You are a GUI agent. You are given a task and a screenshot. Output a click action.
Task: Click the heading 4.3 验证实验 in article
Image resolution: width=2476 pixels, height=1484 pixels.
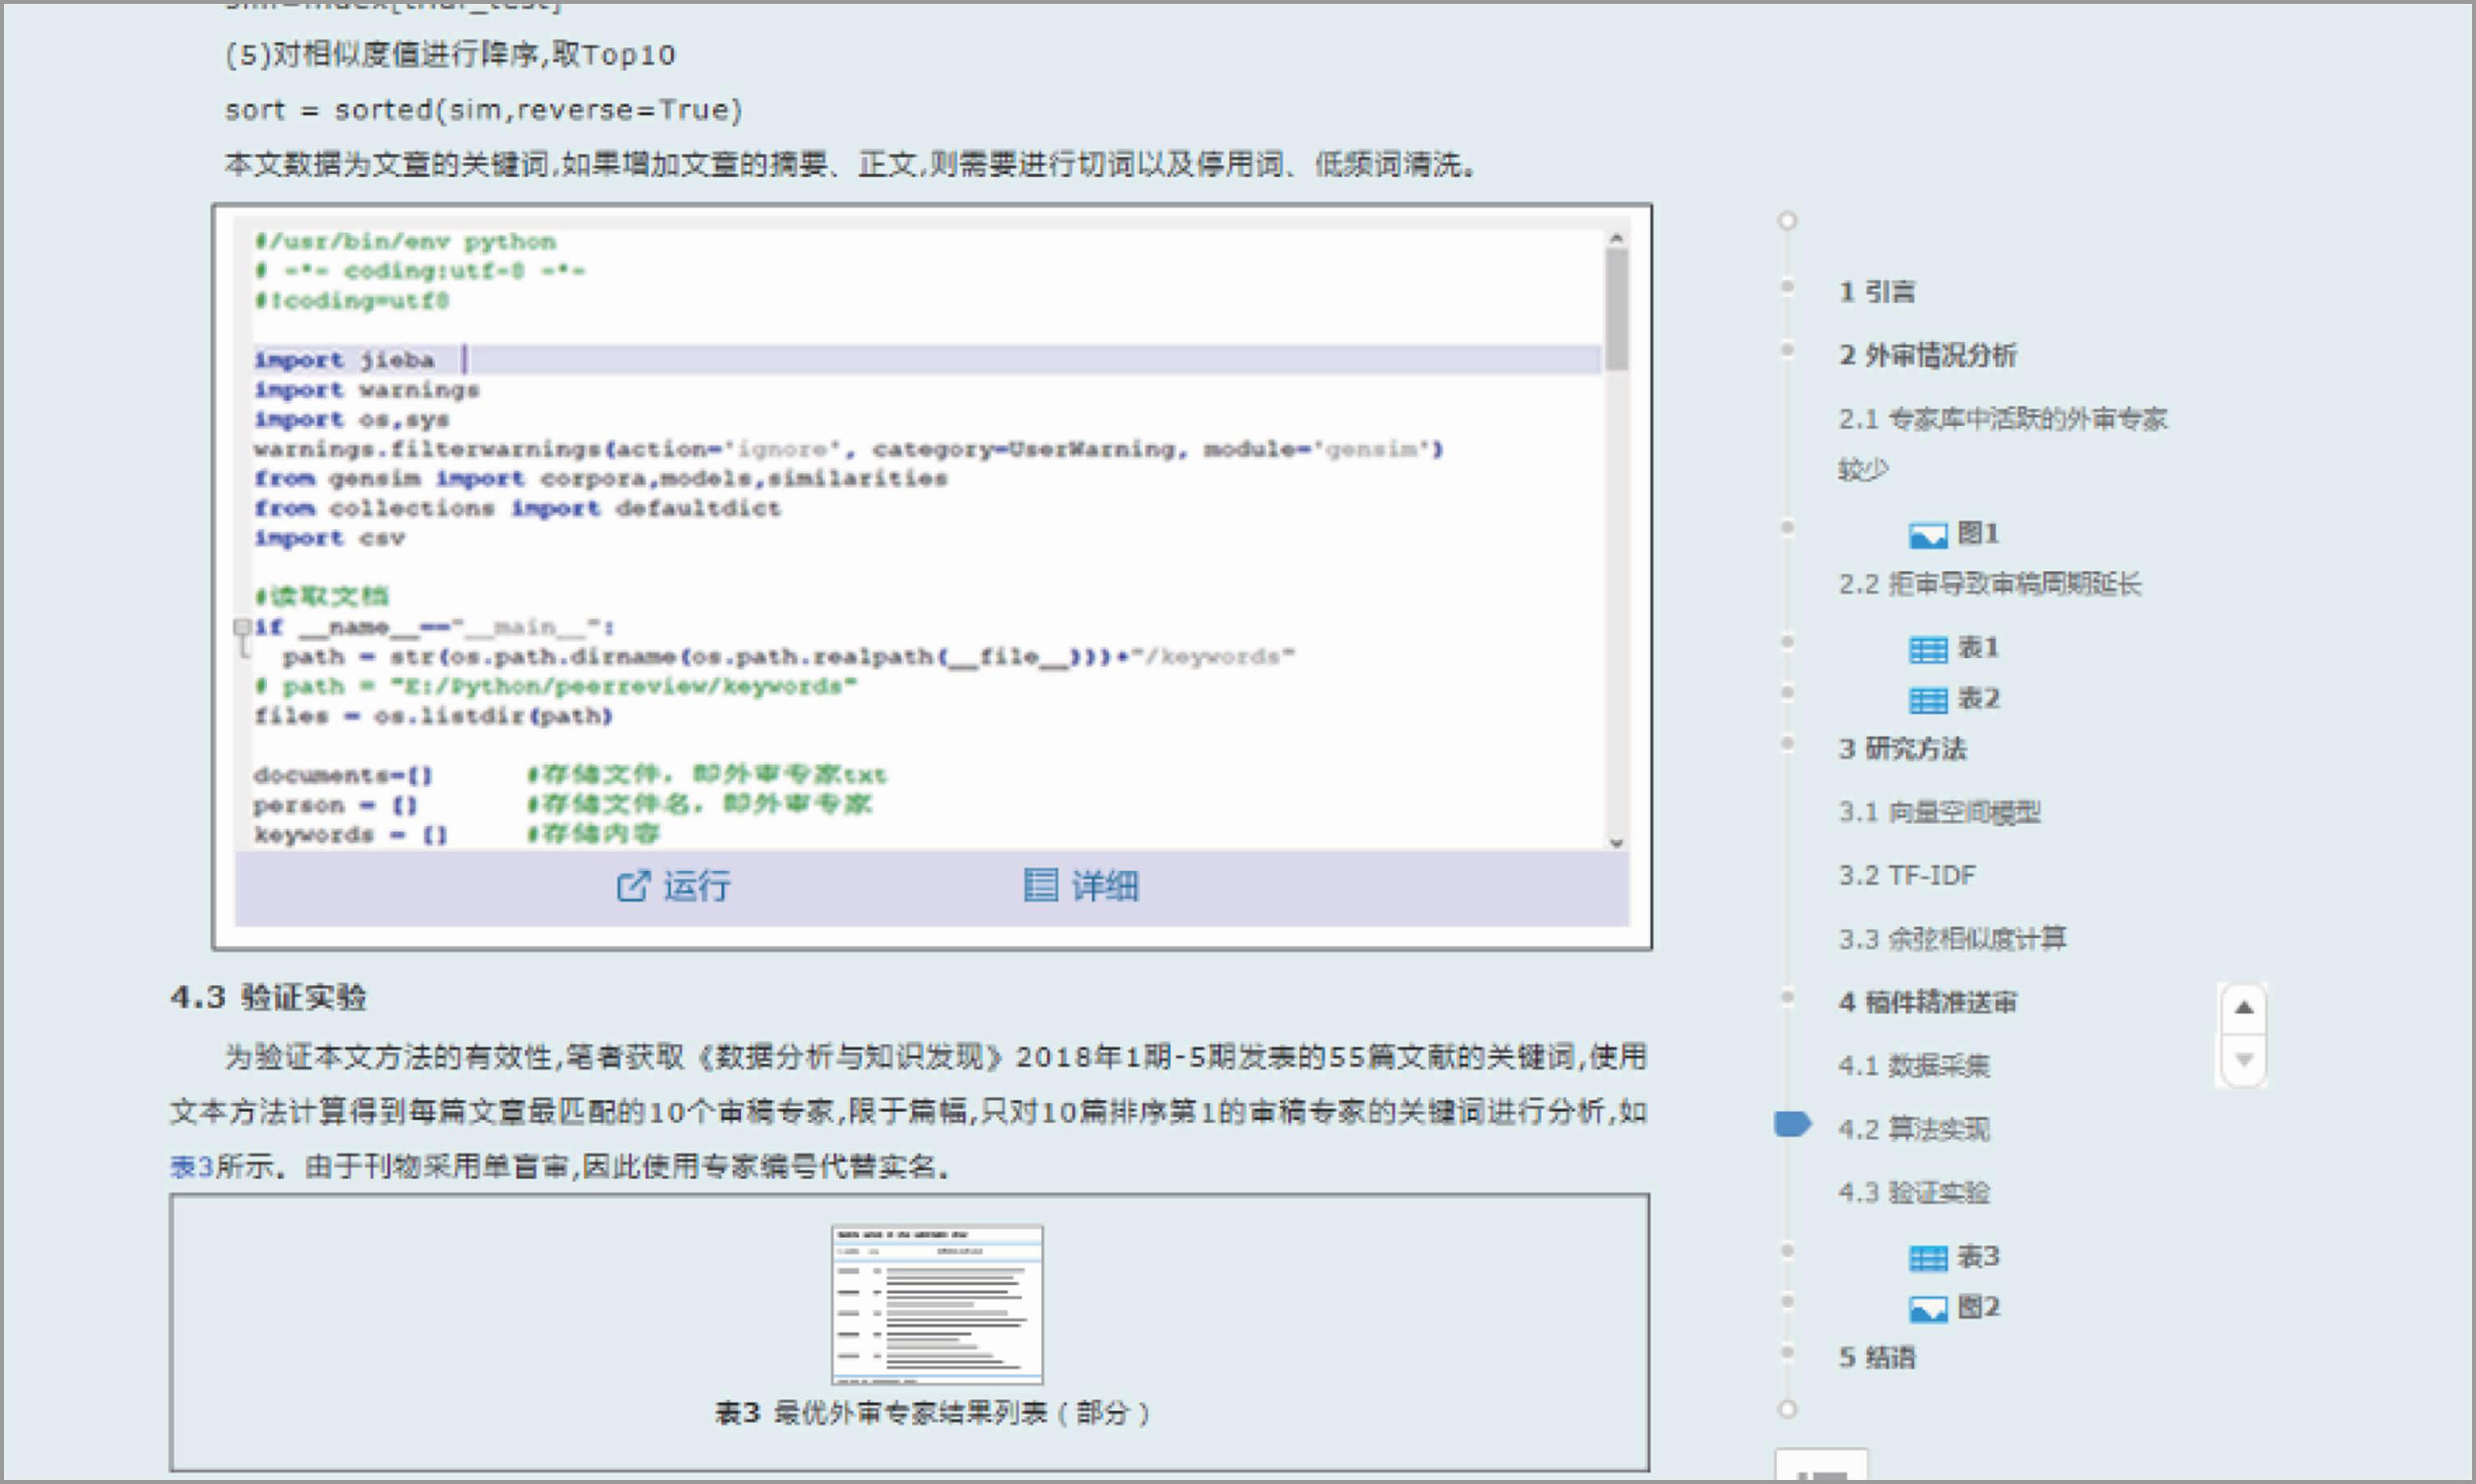click(268, 997)
